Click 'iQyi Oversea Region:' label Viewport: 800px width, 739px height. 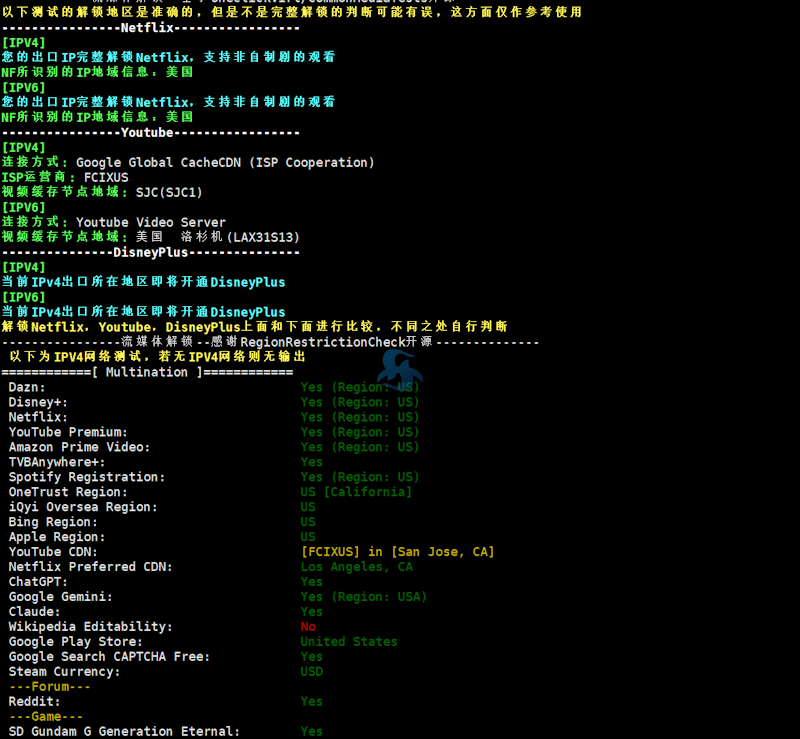pos(83,507)
